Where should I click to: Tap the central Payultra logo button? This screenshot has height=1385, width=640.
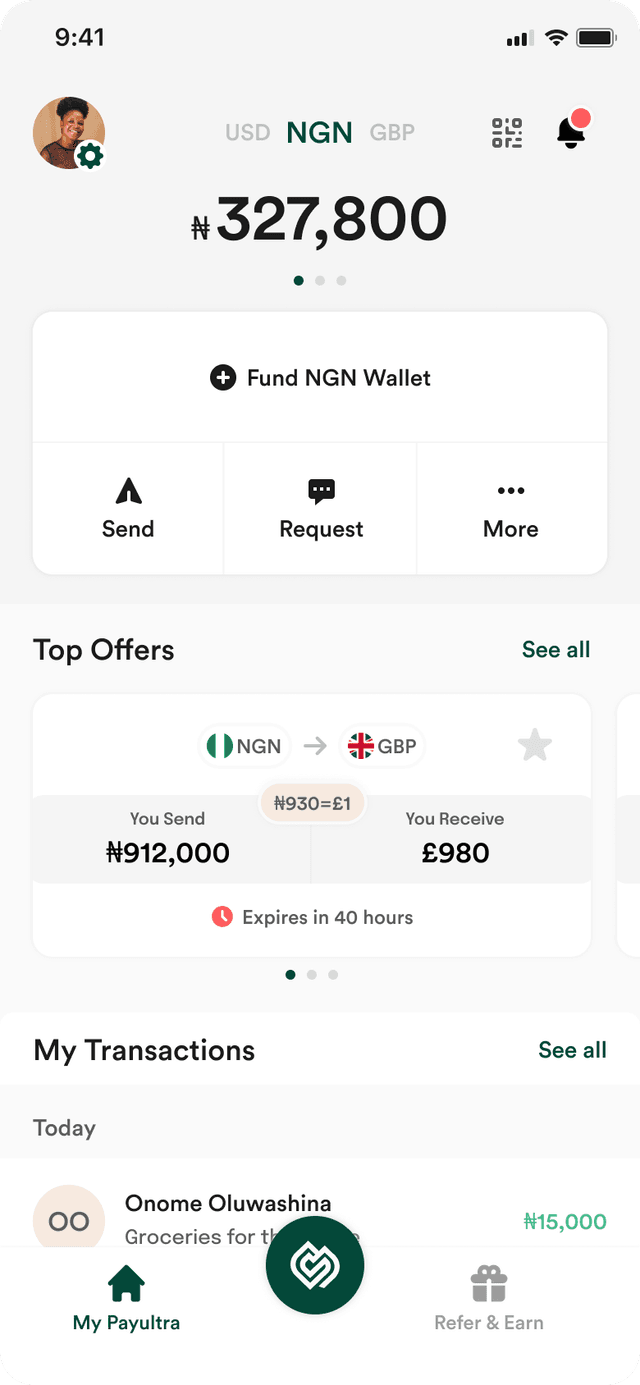click(x=315, y=1266)
